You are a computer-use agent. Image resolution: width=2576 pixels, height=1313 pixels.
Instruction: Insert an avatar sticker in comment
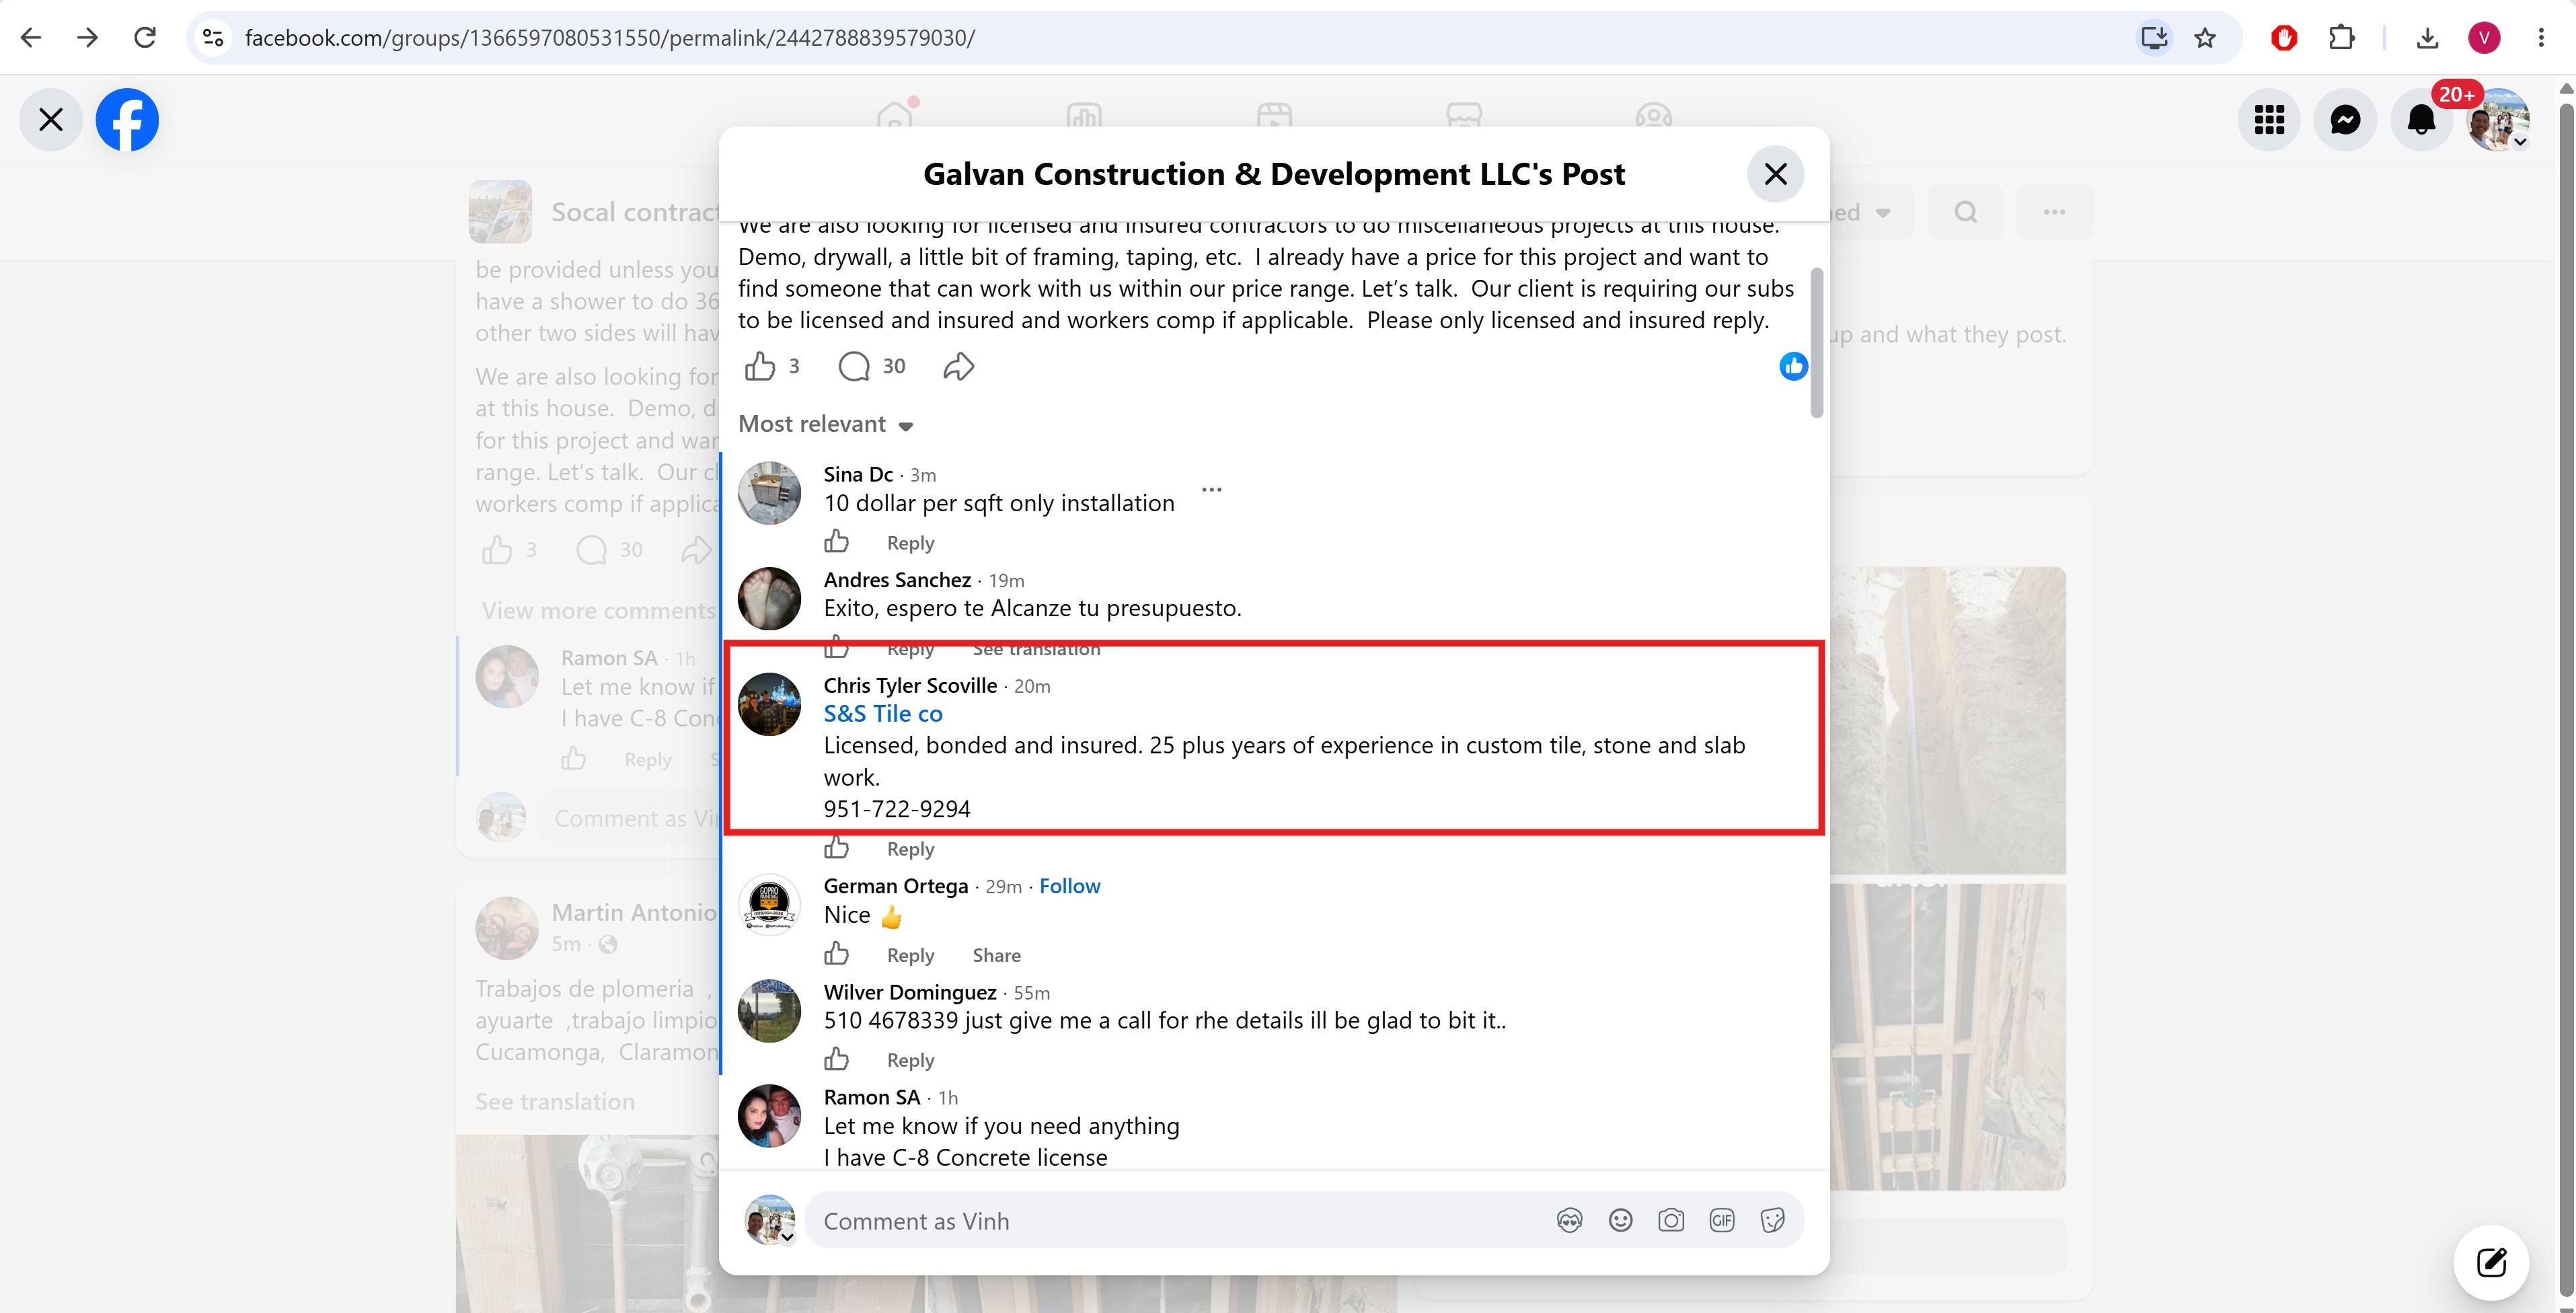point(1569,1220)
